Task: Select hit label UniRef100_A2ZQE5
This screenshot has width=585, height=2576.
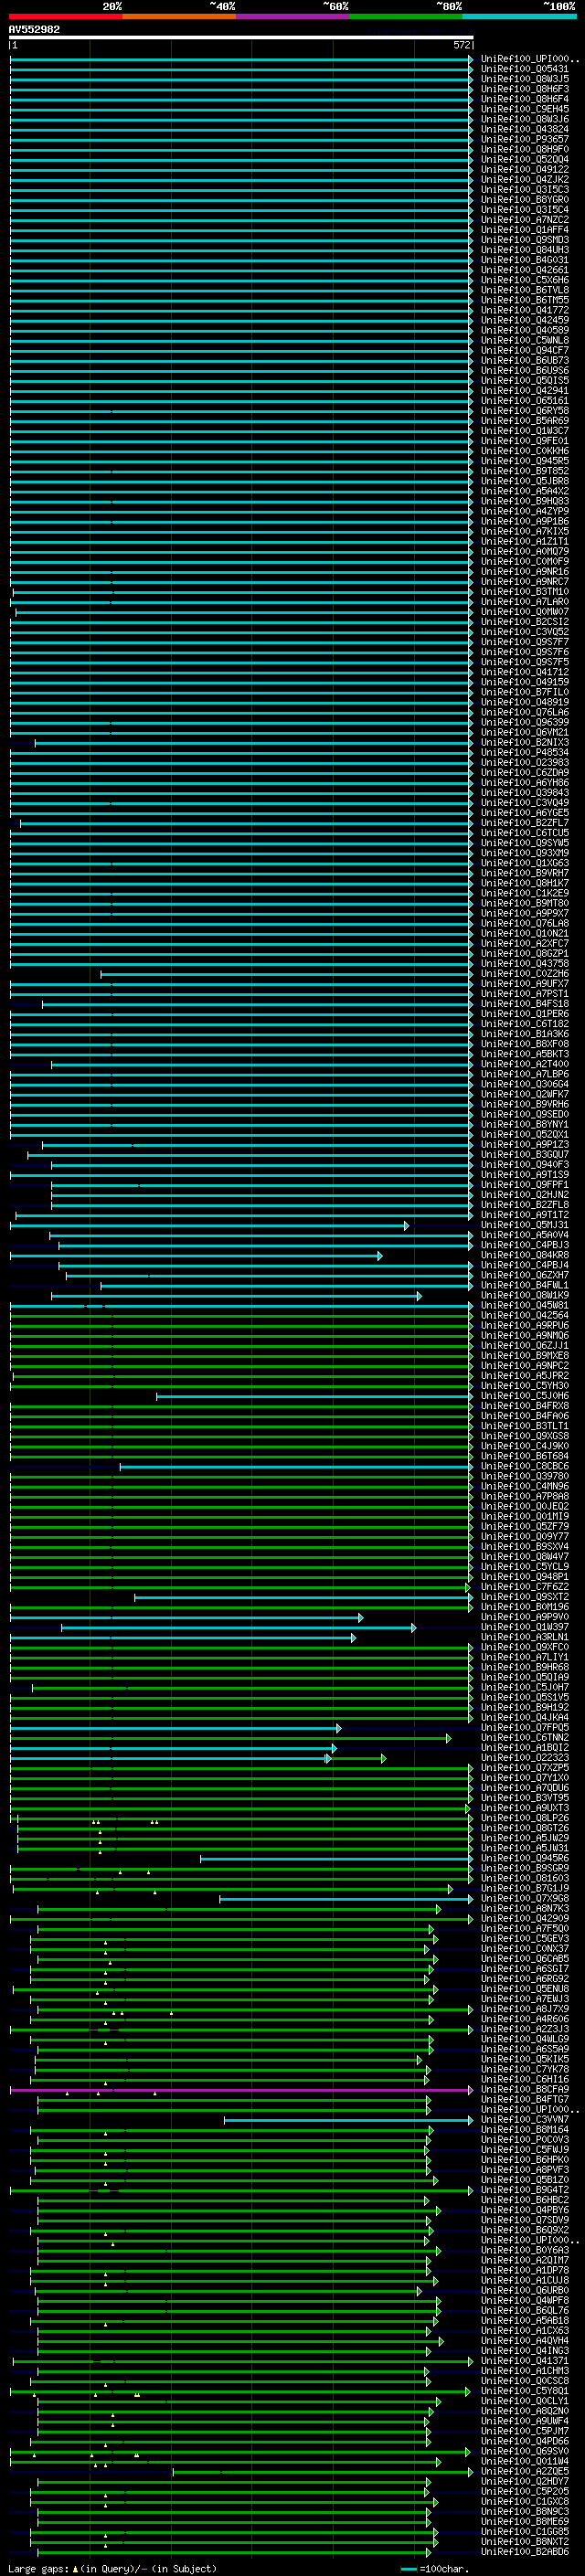Action: coord(525,2471)
